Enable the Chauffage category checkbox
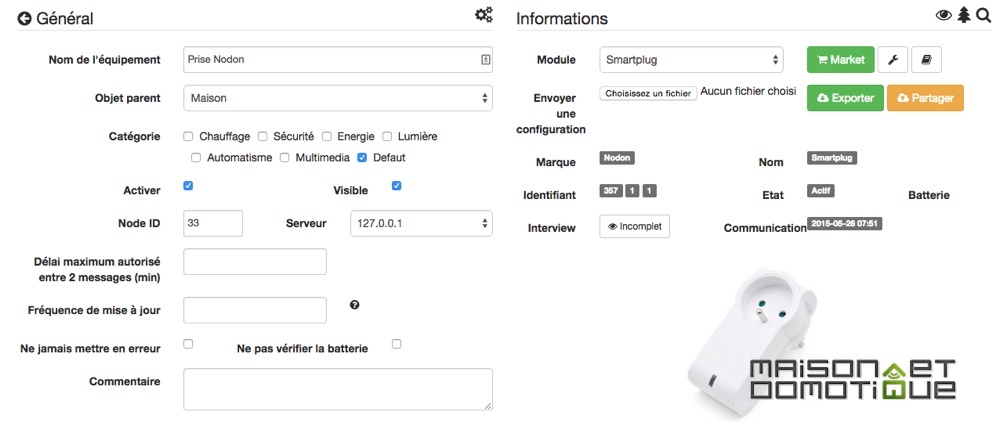1000x434 pixels. (x=188, y=136)
